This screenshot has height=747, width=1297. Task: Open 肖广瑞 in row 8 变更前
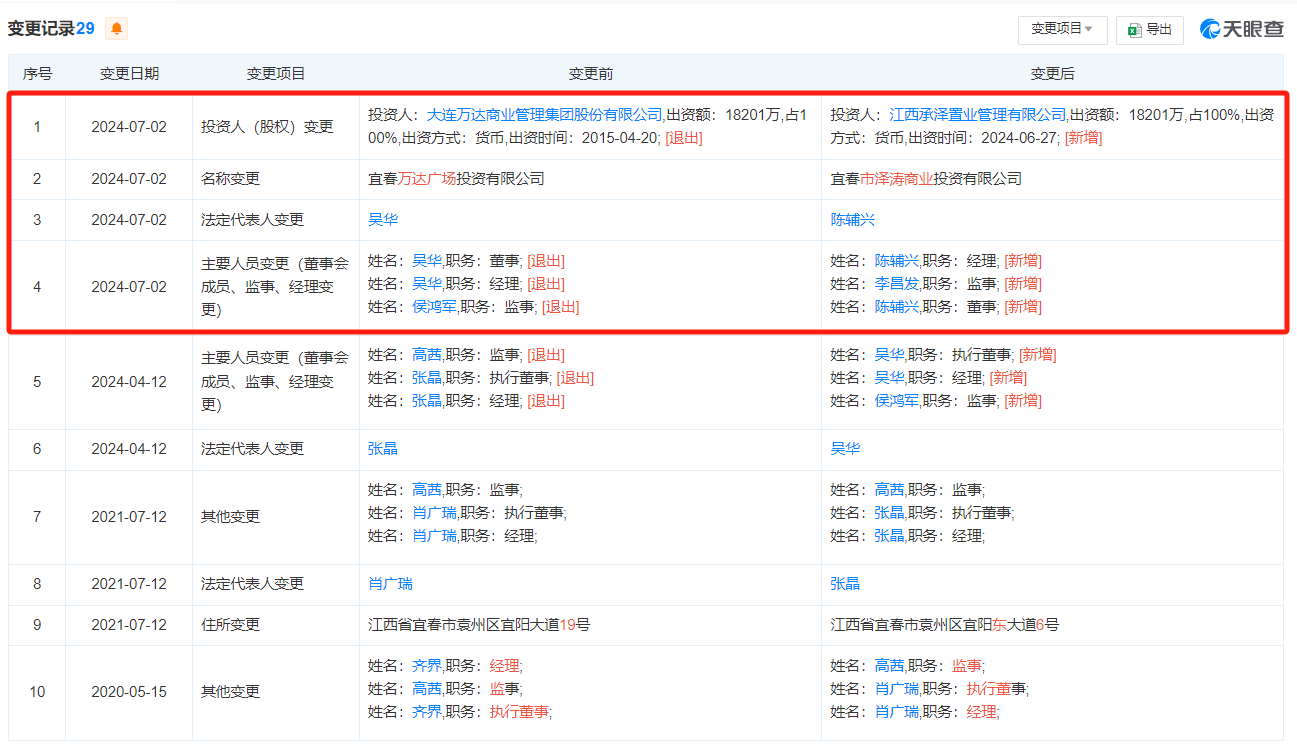(x=391, y=584)
